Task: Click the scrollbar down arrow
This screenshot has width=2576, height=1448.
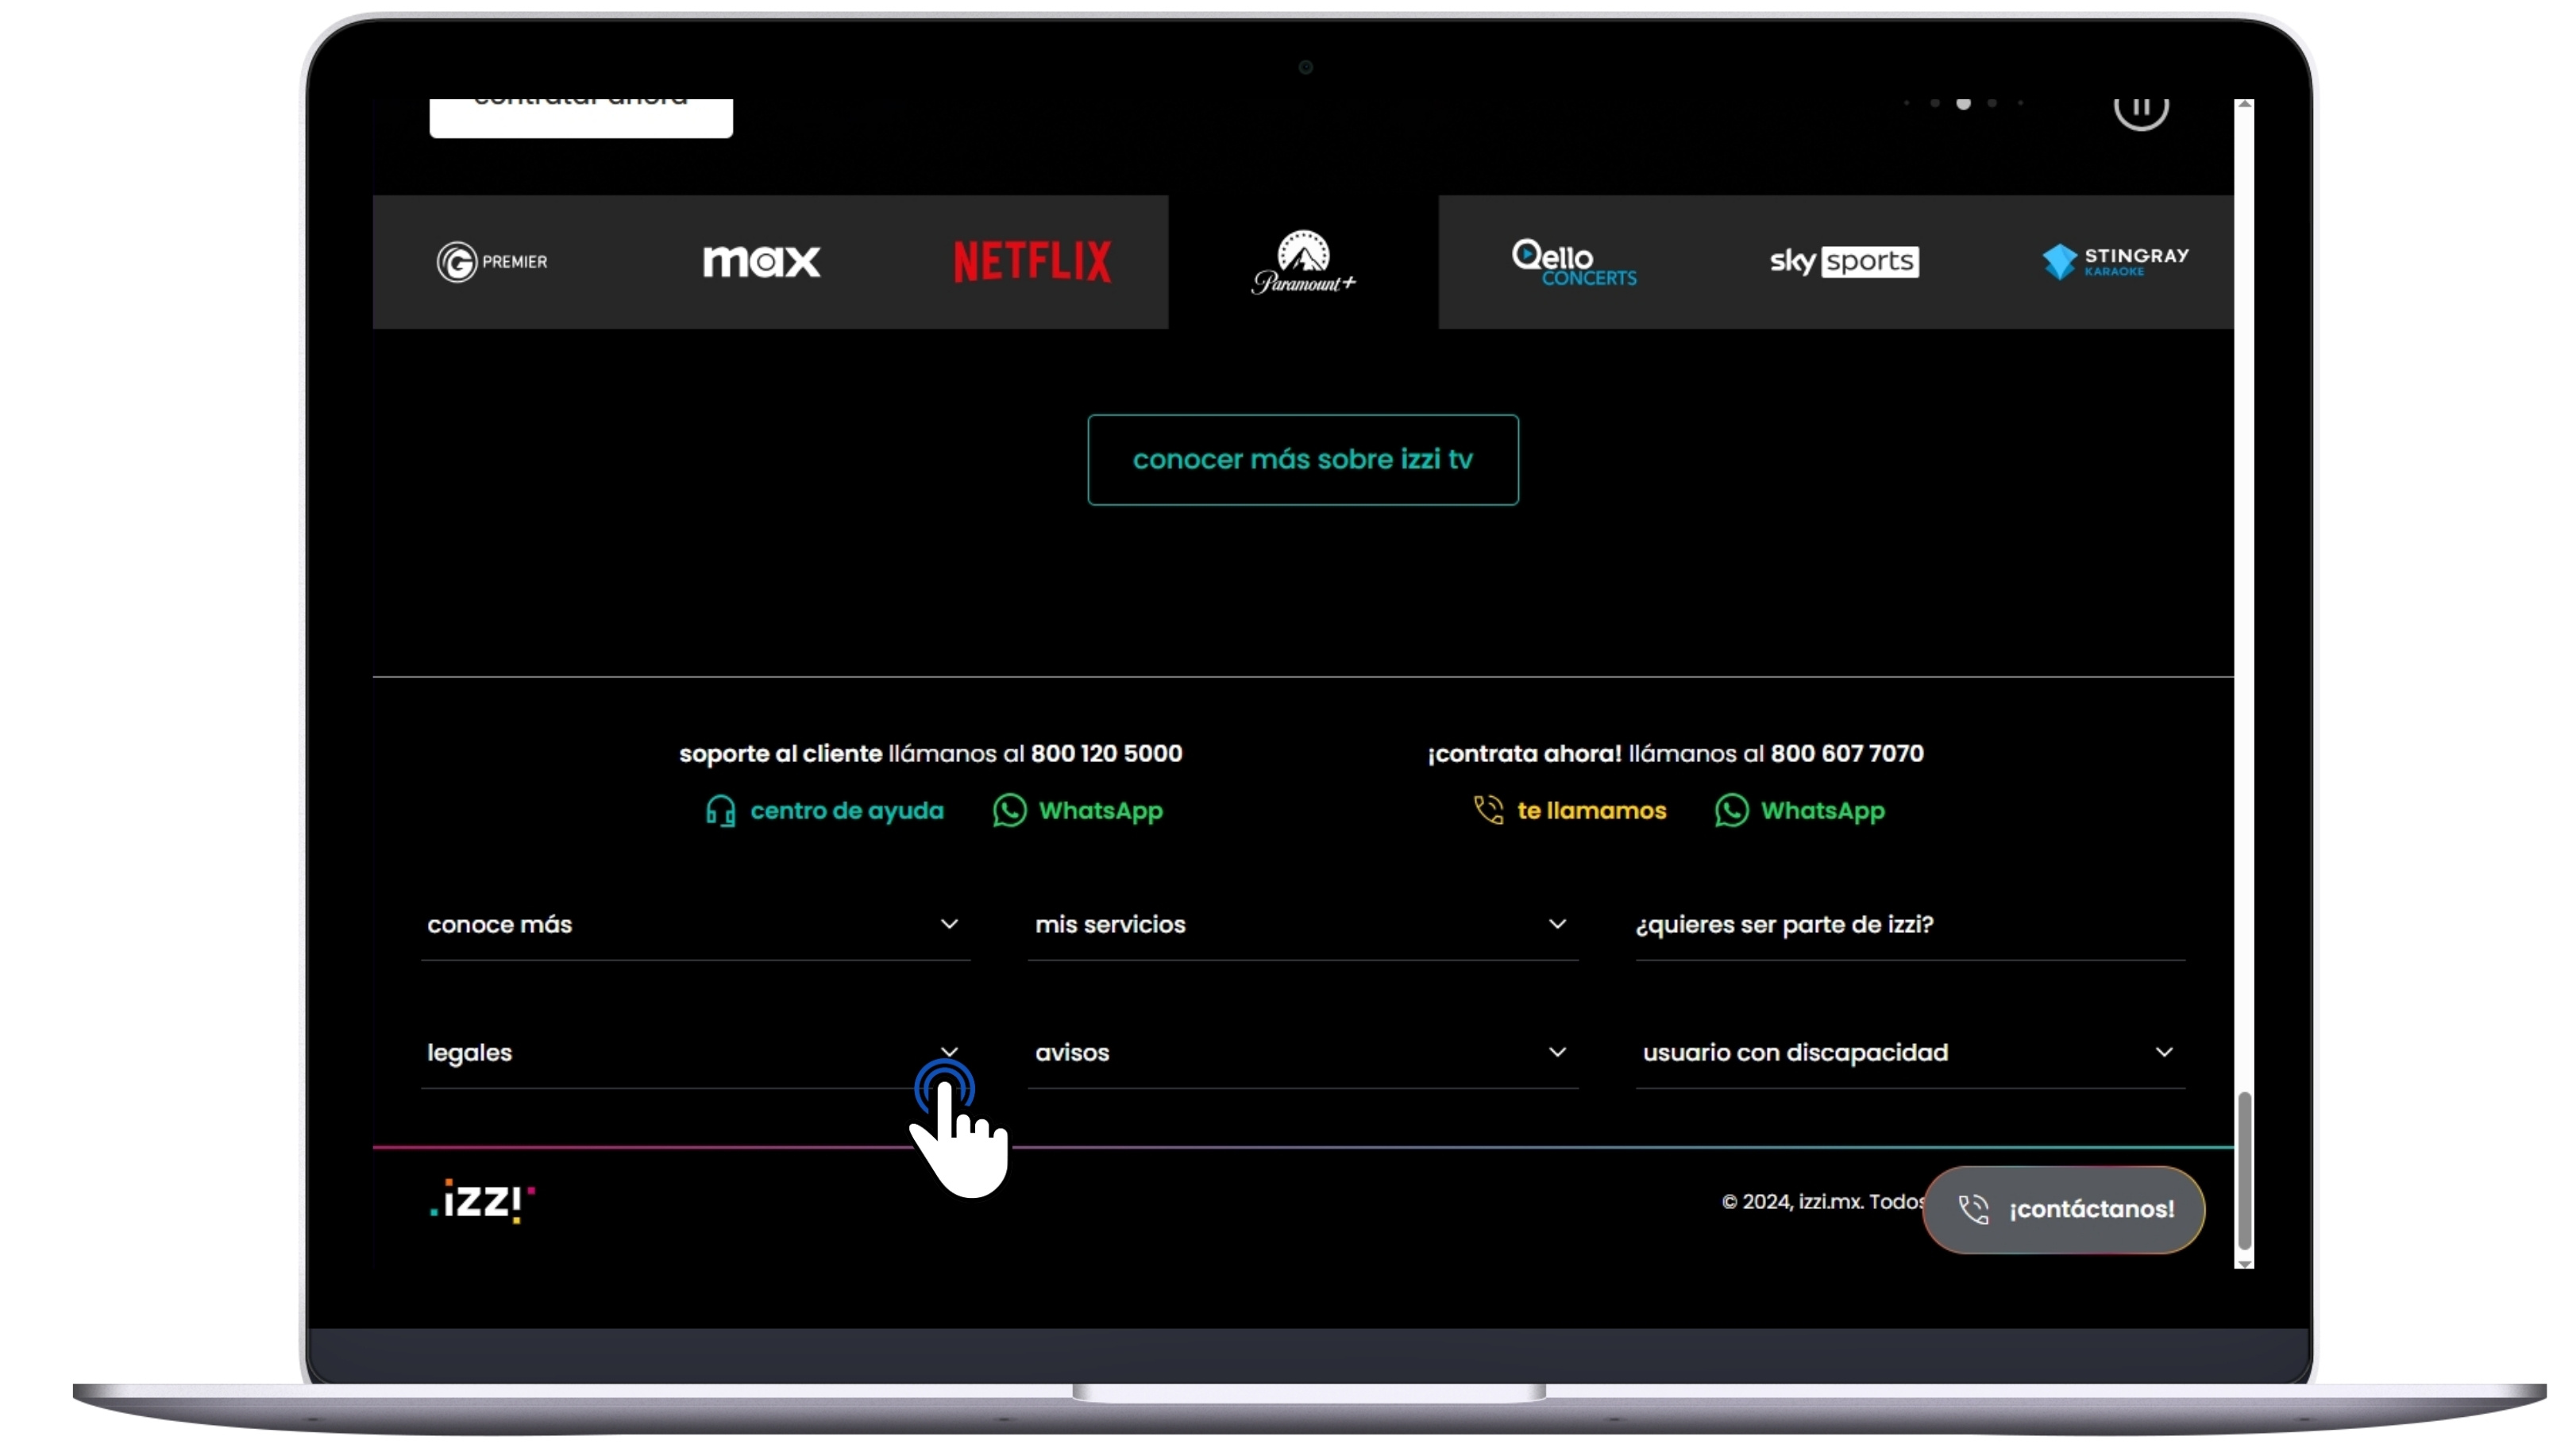Action: (x=2244, y=1263)
